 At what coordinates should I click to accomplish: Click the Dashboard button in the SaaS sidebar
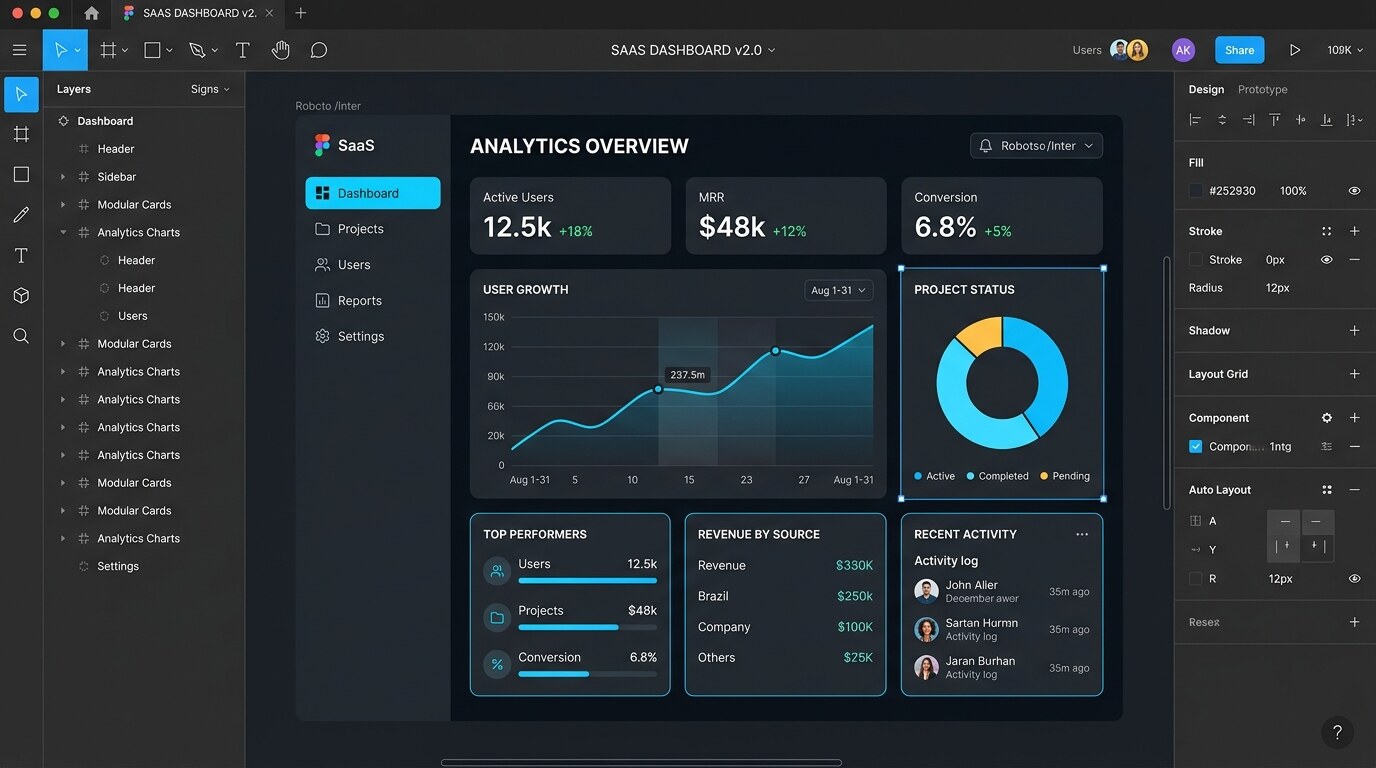pyautogui.click(x=373, y=193)
